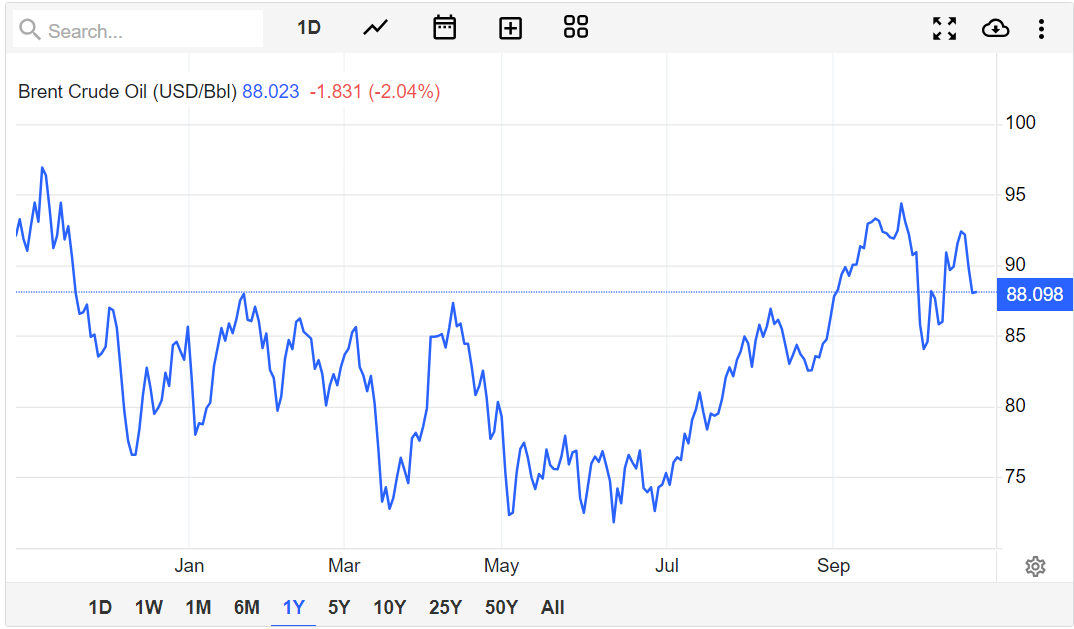Click the Brent Crude Oil title label
The width and height of the screenshot is (1074, 629).
click(127, 92)
